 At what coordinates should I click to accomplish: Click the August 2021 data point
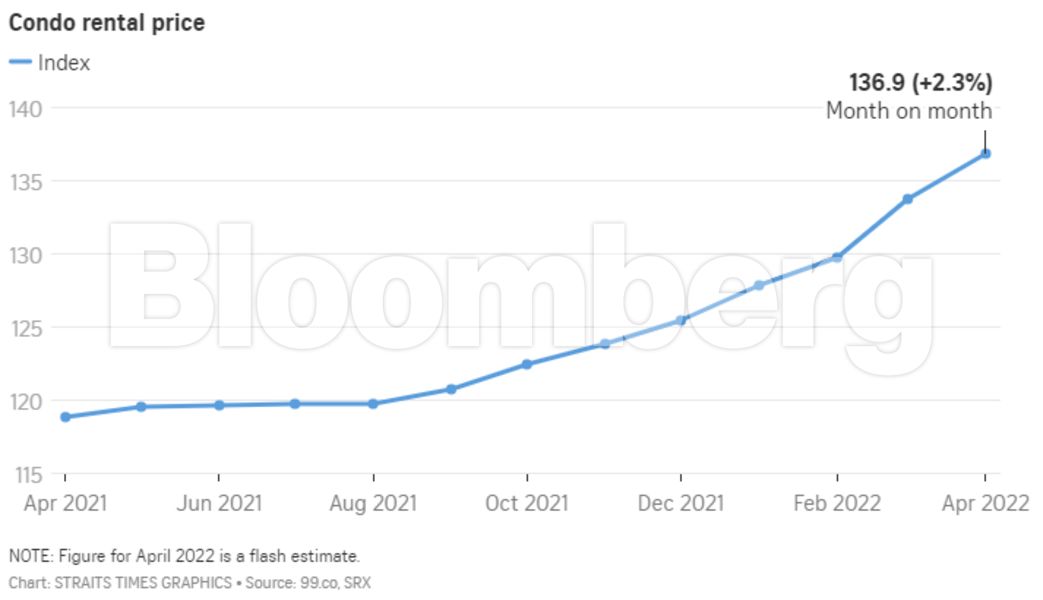pyautogui.click(x=373, y=404)
